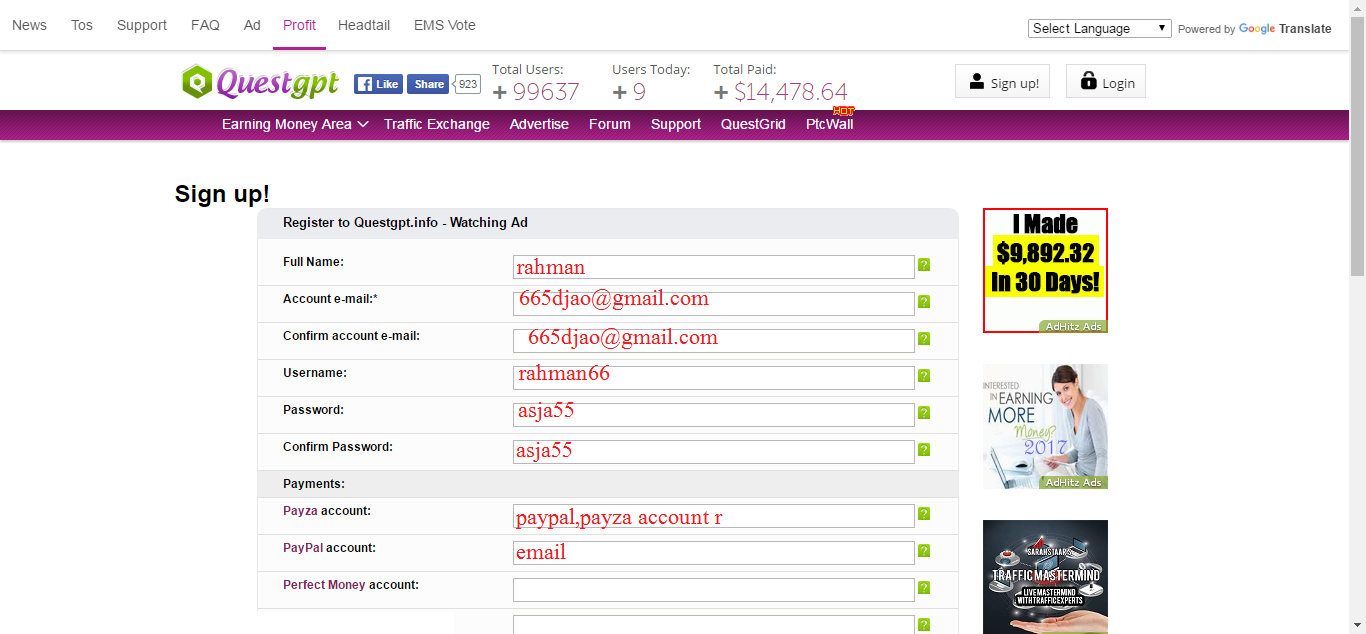Open the 'I Made $9,892.32' ad banner
This screenshot has height=634, width=1366.
[1045, 269]
